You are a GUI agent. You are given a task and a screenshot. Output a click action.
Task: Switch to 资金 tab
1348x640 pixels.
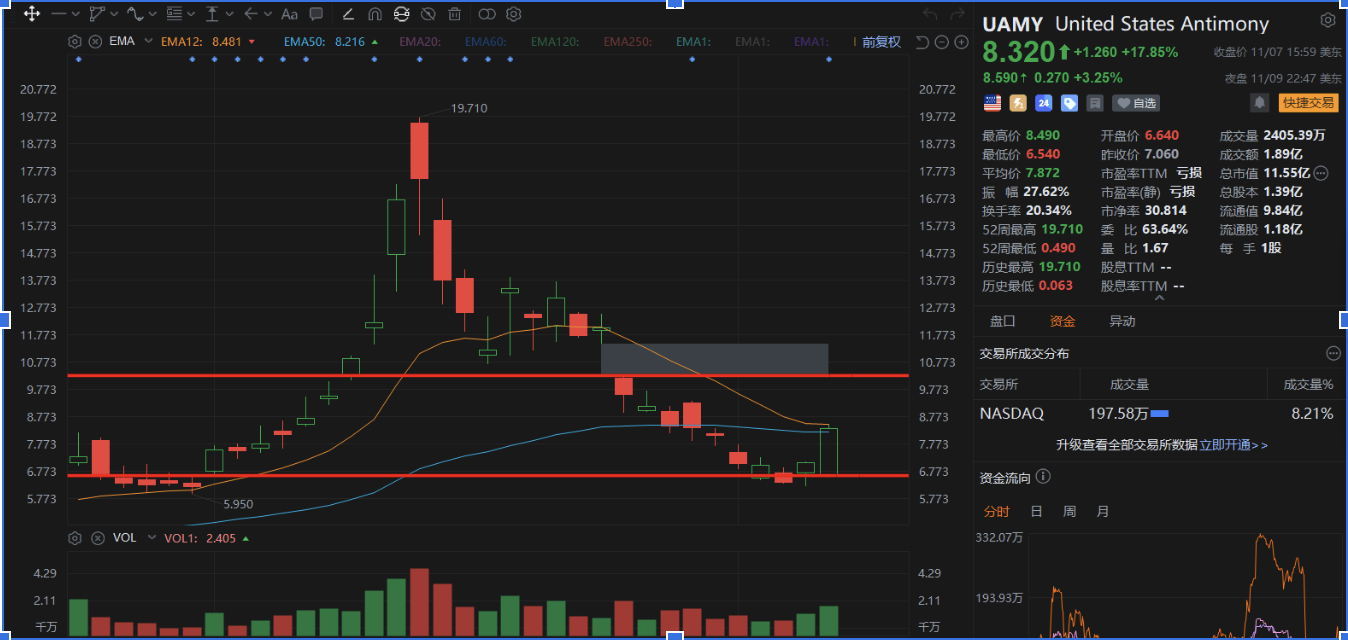[x=1062, y=321]
